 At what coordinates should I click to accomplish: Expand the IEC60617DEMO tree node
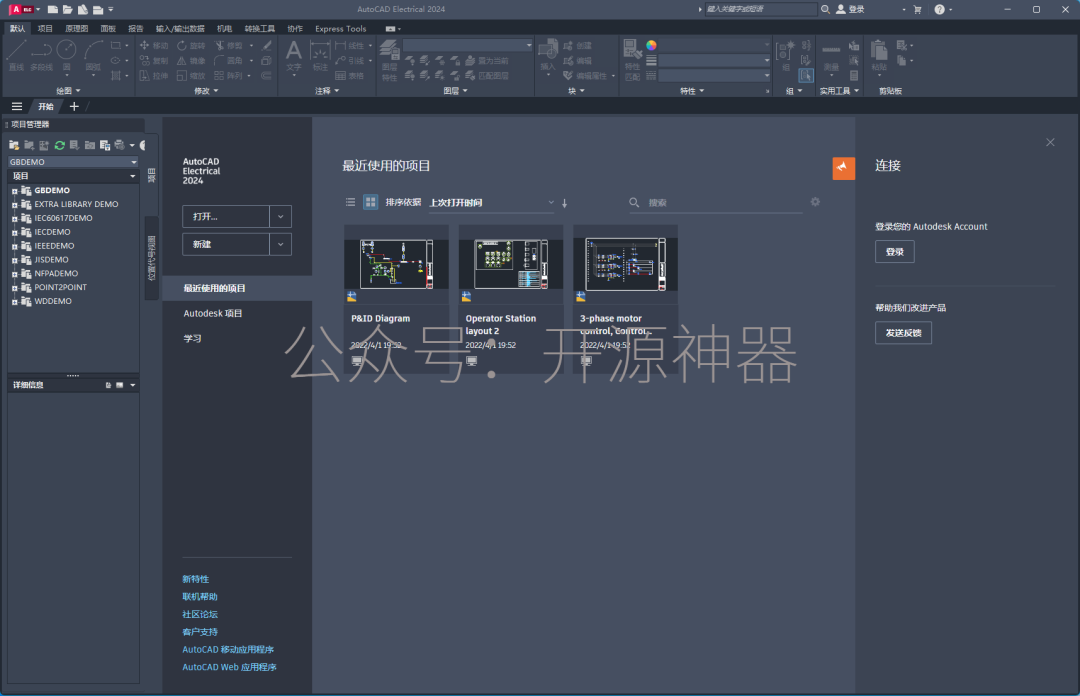pos(14,218)
